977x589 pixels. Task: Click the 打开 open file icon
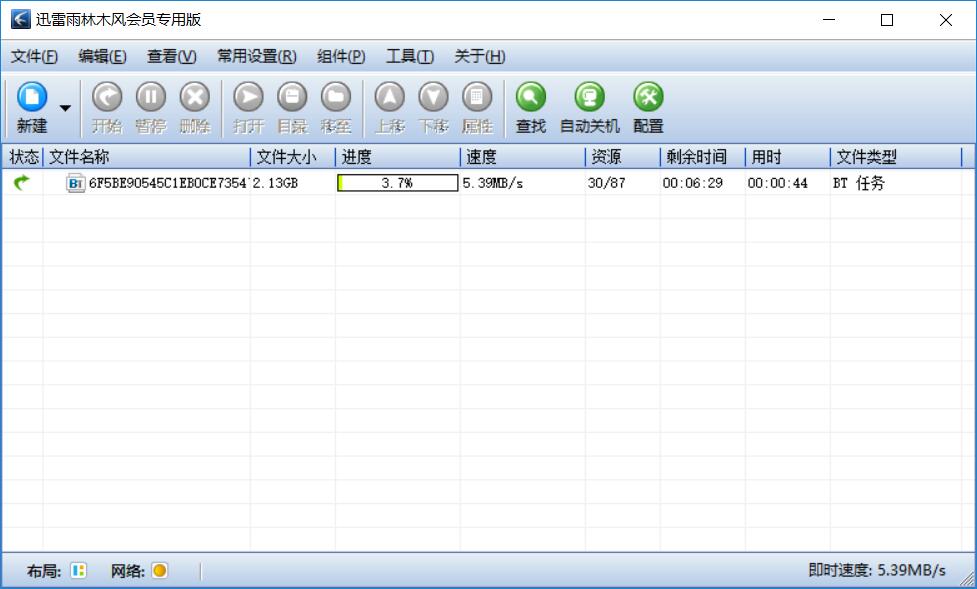[x=249, y=97]
